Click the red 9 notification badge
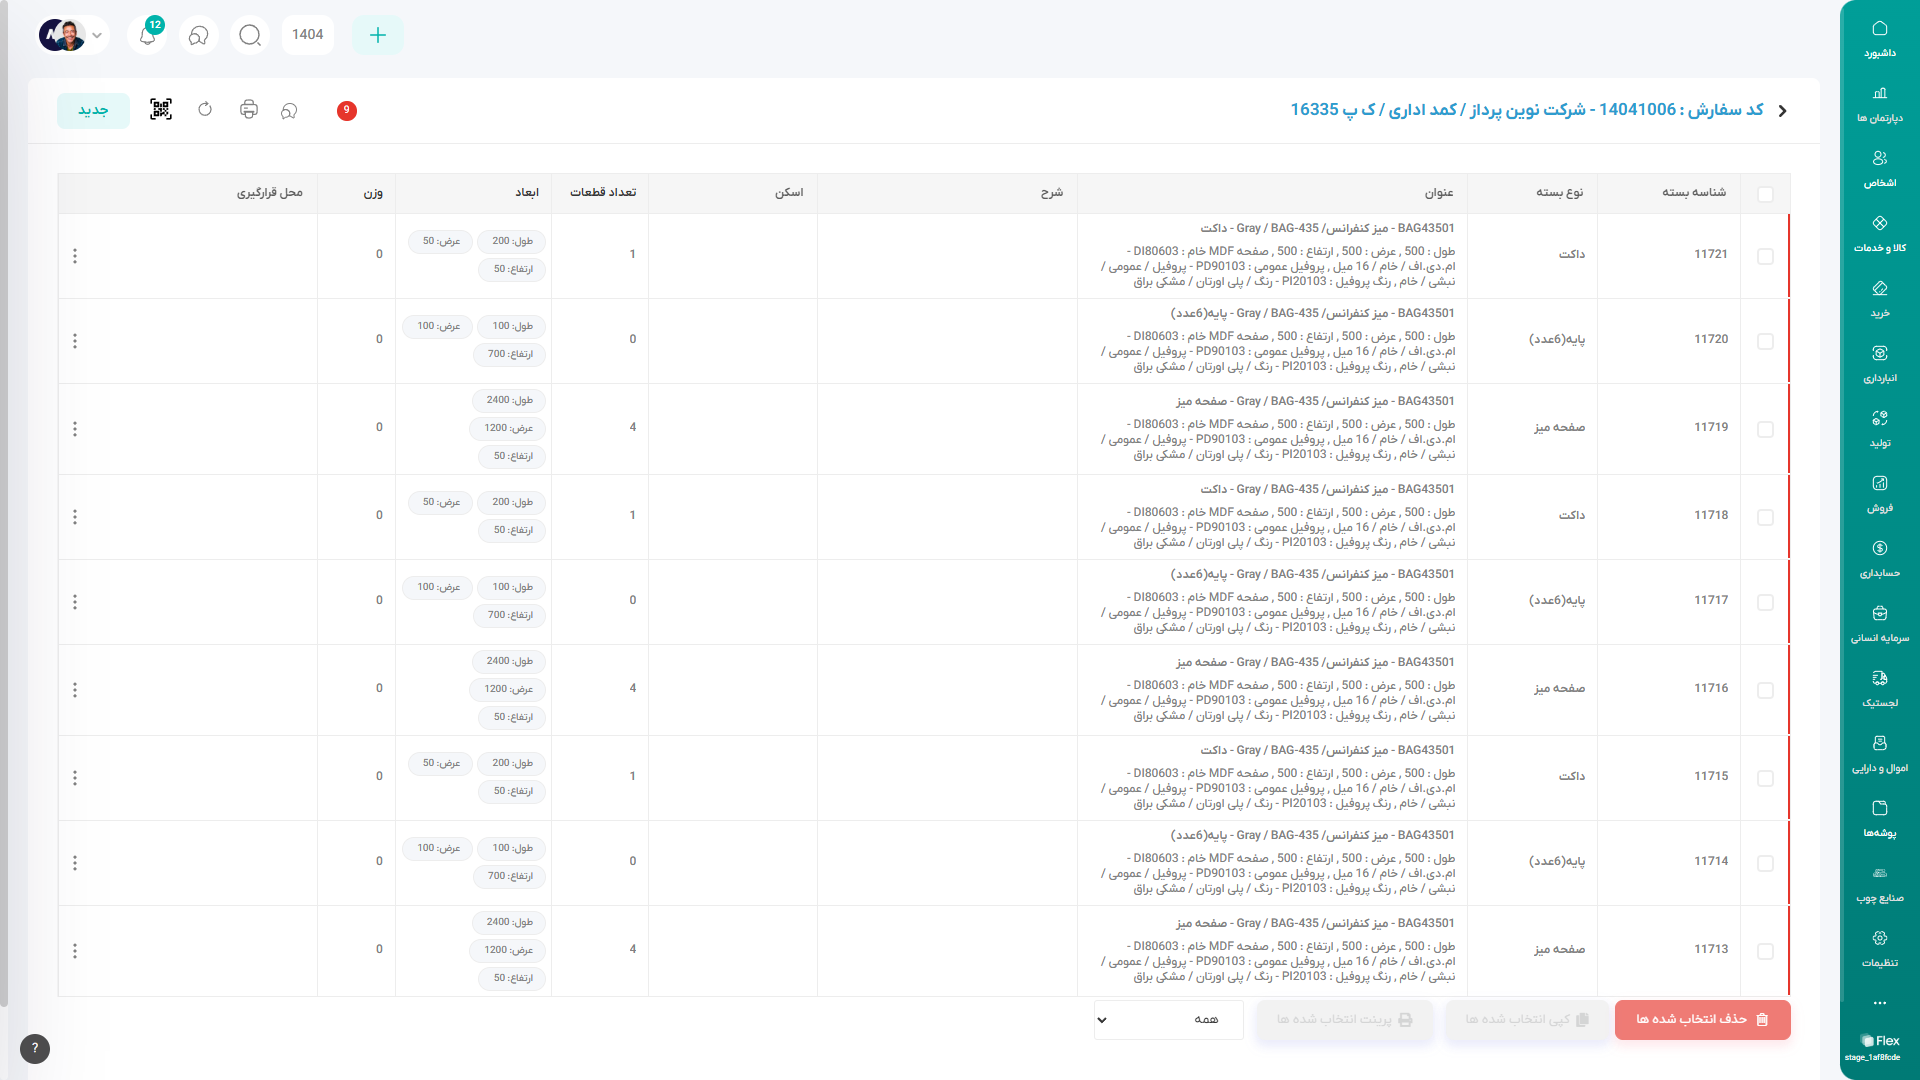 click(x=347, y=110)
